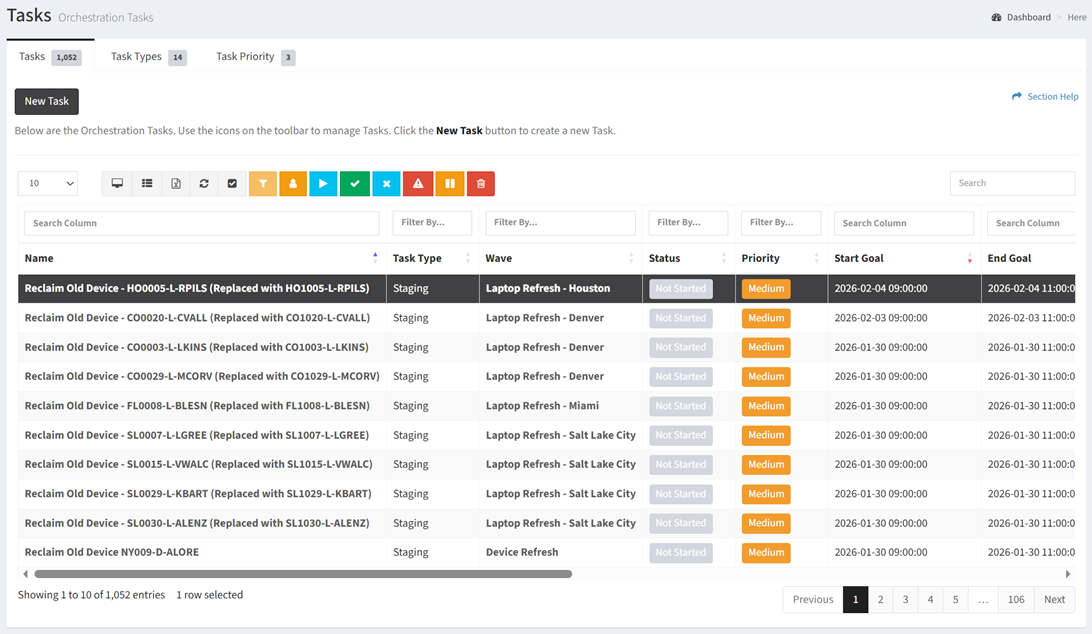1092x634 pixels.
Task: Click the orange filter funnel button
Action: tap(263, 184)
